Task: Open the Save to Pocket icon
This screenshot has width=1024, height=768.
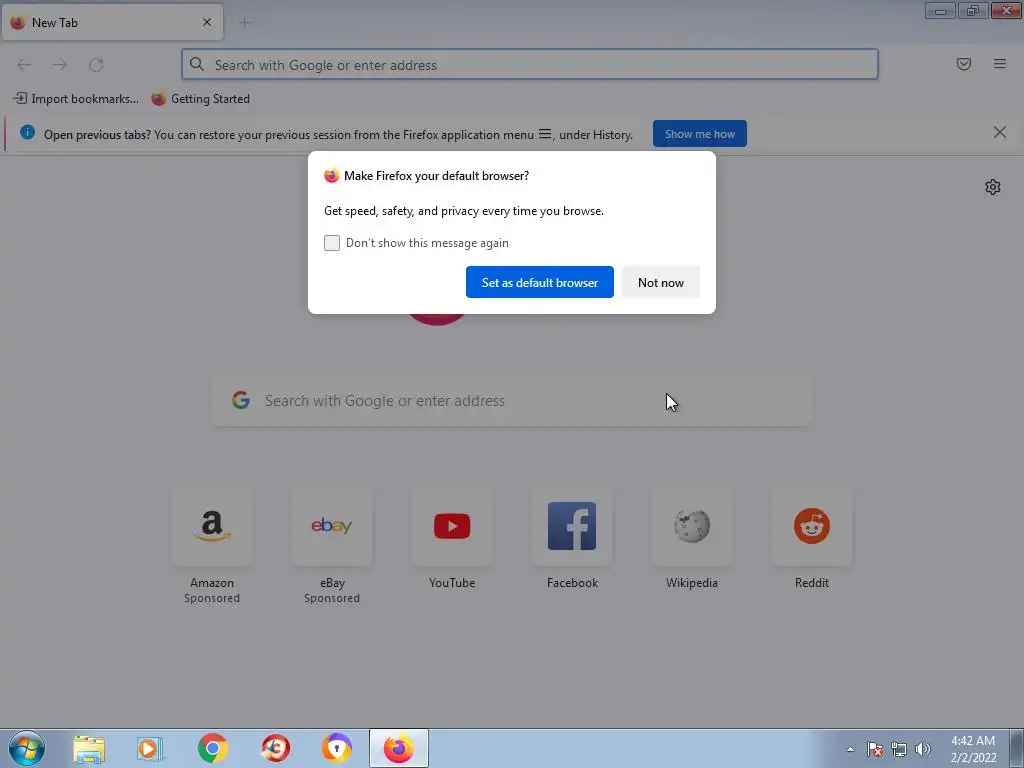Action: click(963, 64)
